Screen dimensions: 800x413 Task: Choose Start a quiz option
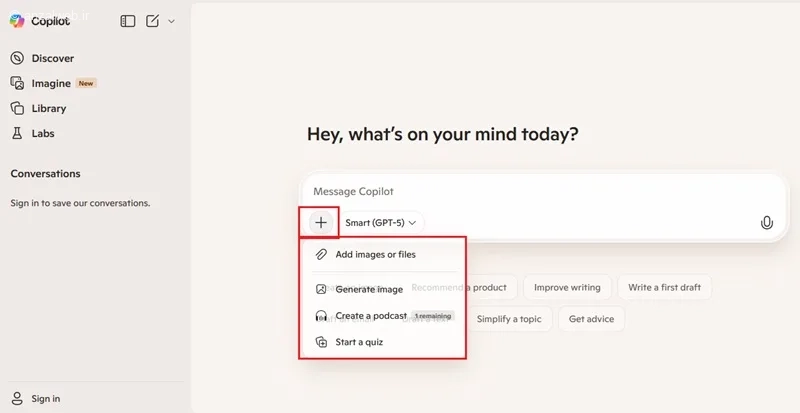[x=359, y=342]
